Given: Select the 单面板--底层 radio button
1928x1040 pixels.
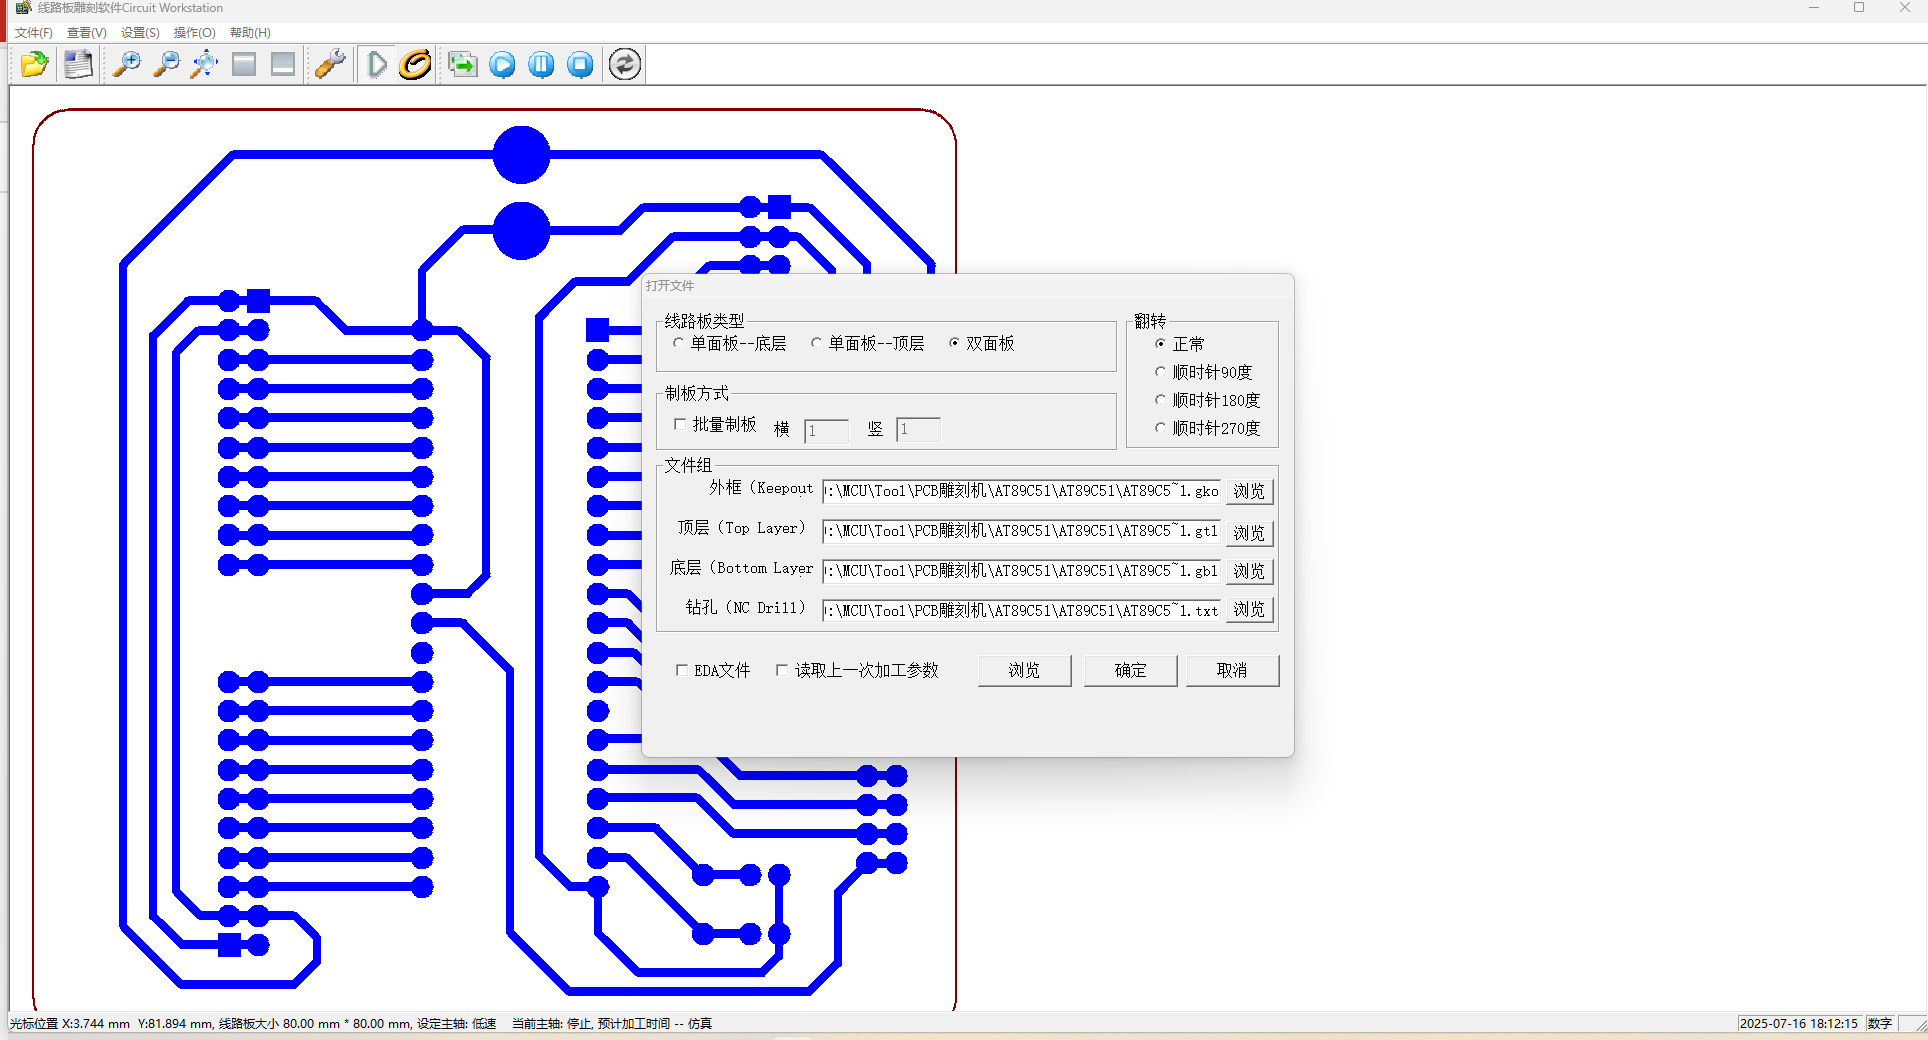Looking at the screenshot, I should [678, 343].
